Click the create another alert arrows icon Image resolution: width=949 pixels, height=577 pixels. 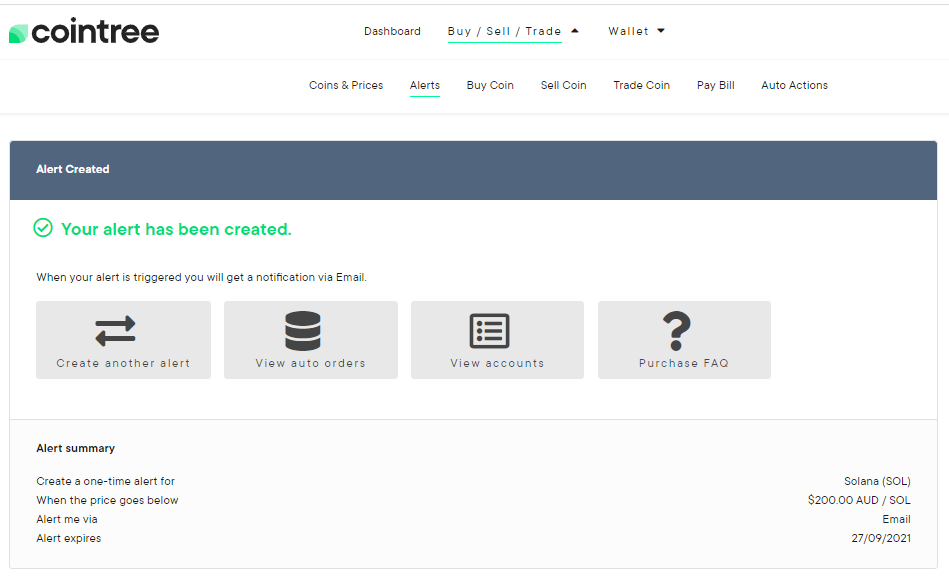pyautogui.click(x=116, y=331)
